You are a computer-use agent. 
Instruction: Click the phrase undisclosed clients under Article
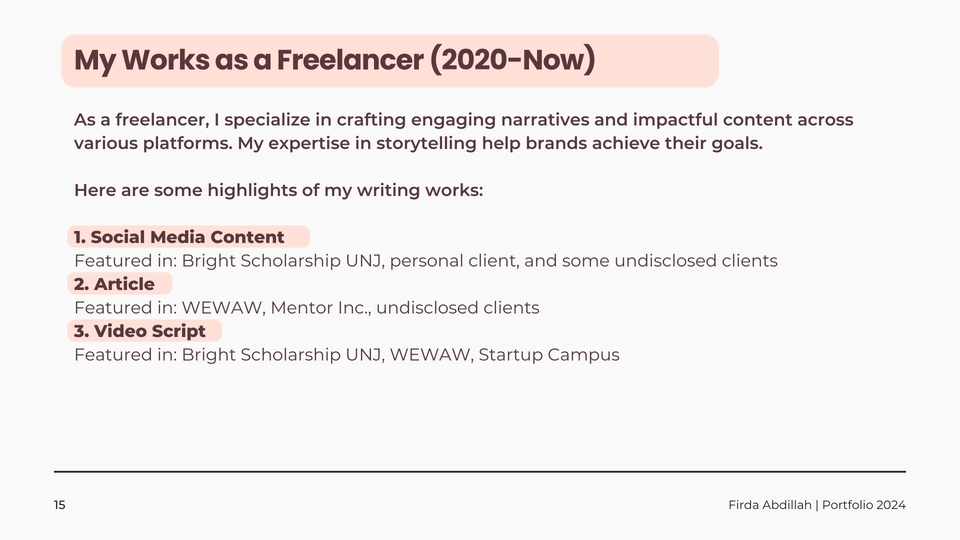(458, 307)
